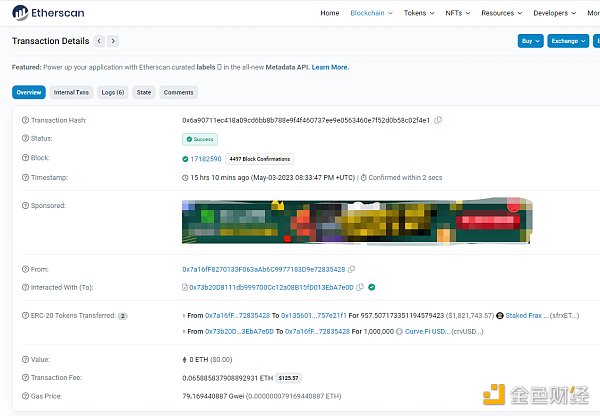
Task: Switch to the Internal Txns tab
Action: pos(71,92)
